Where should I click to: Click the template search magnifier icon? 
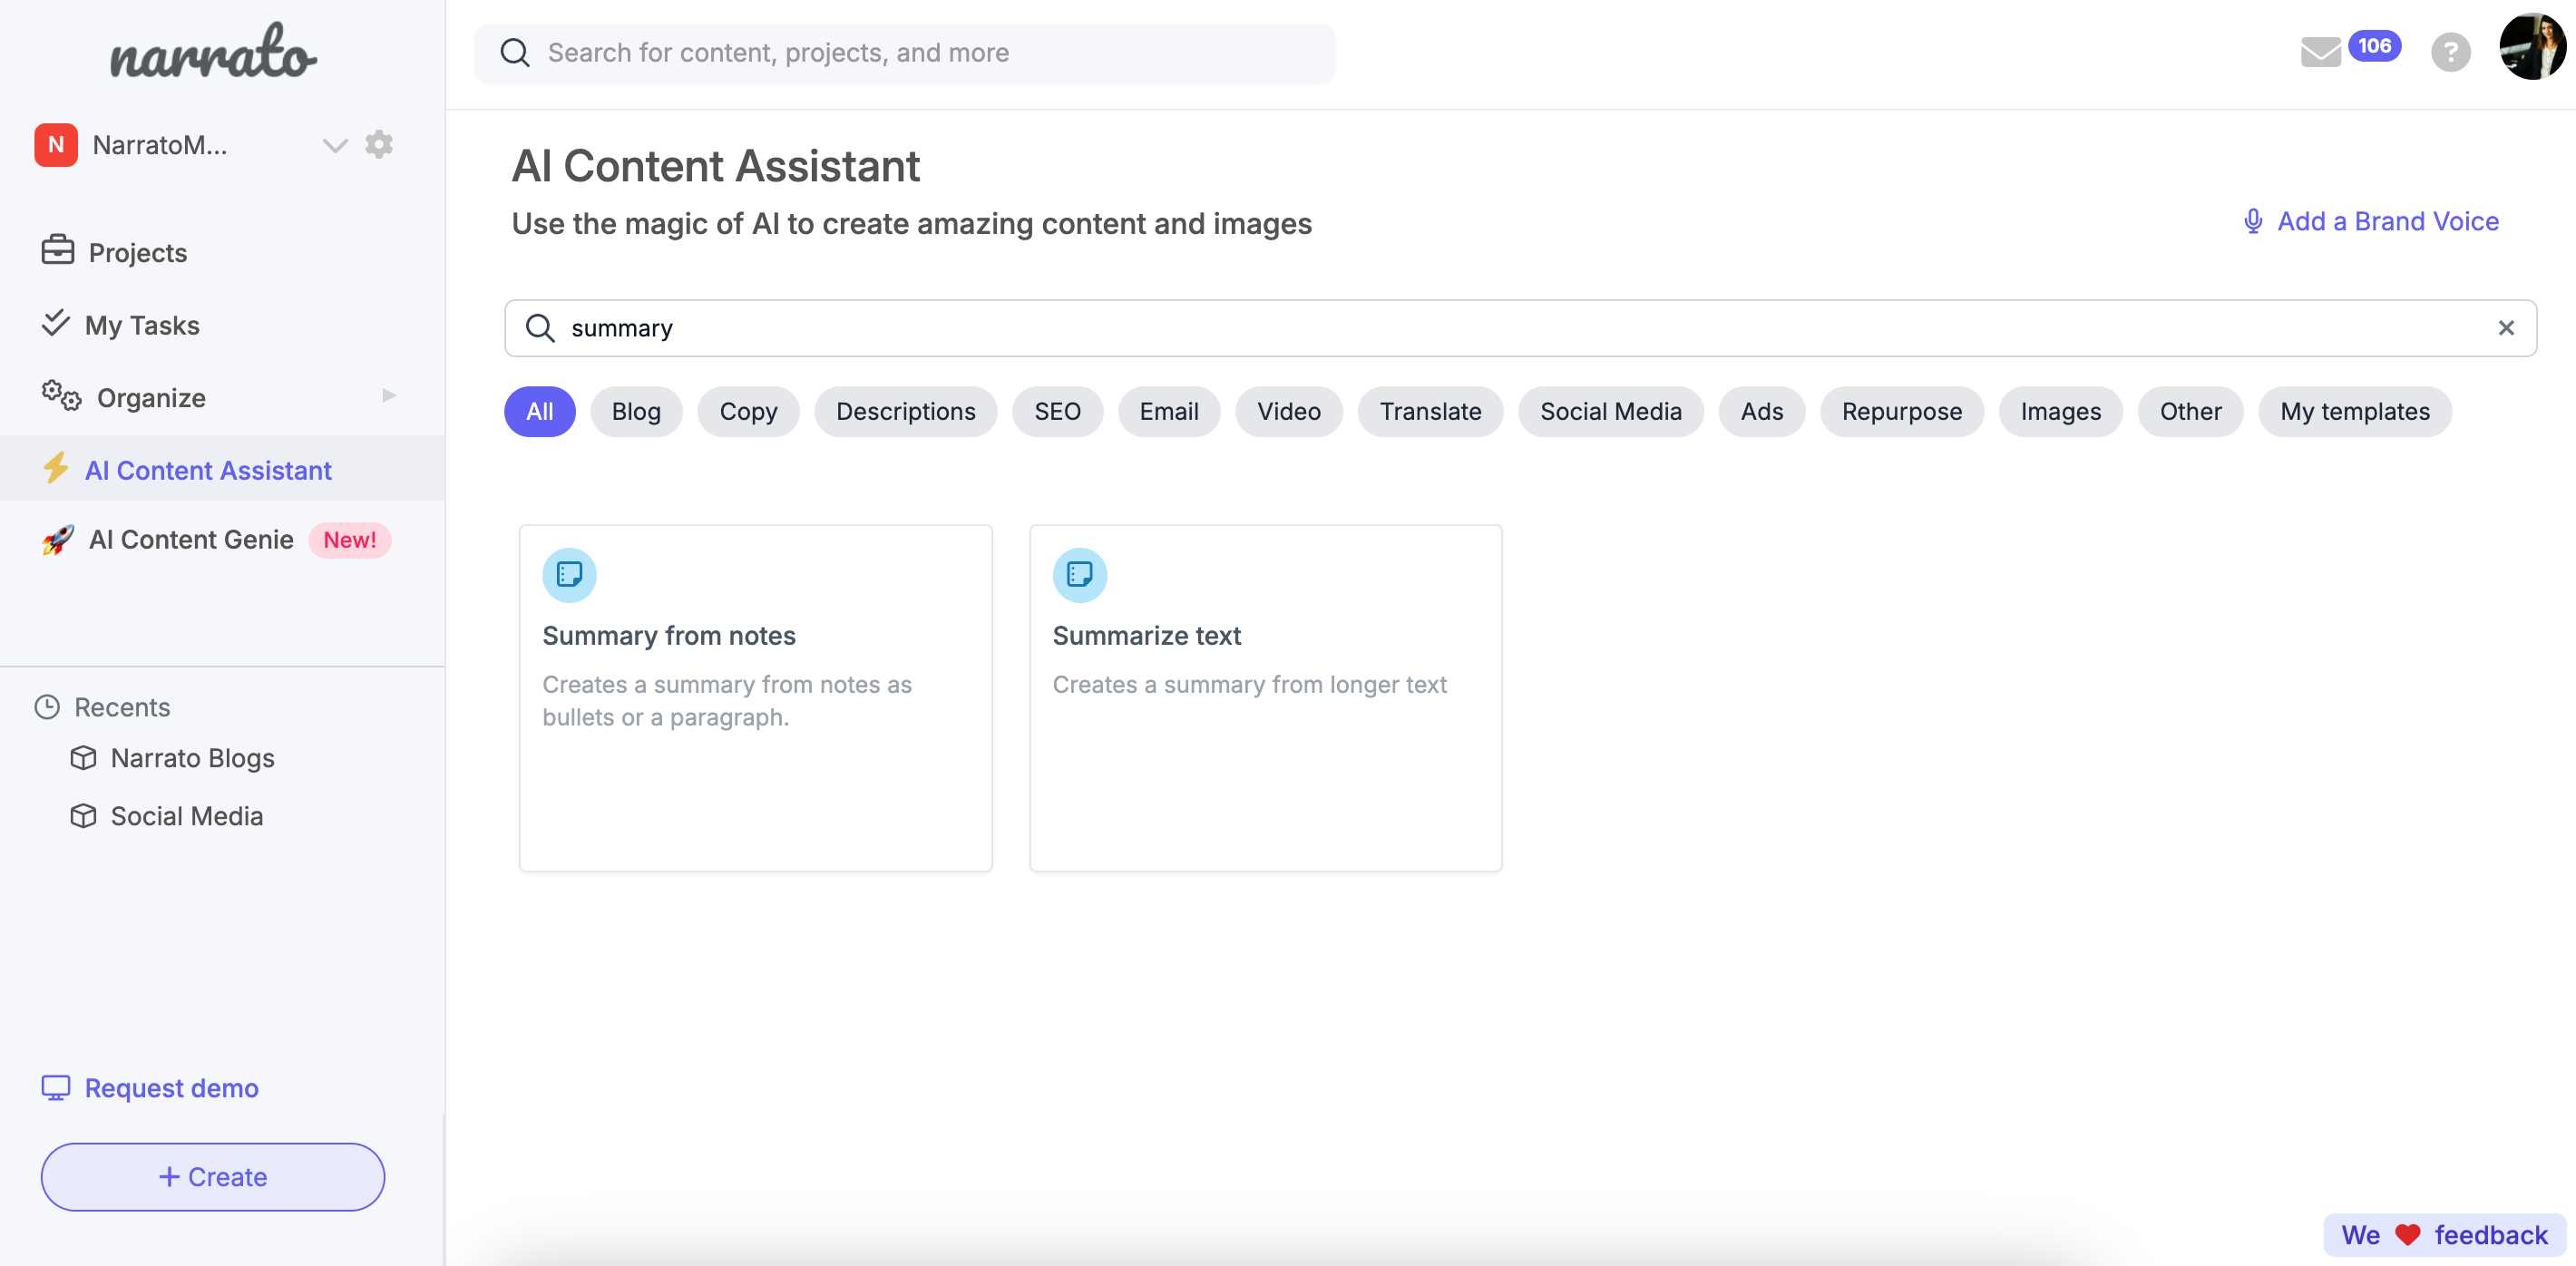pyautogui.click(x=540, y=328)
